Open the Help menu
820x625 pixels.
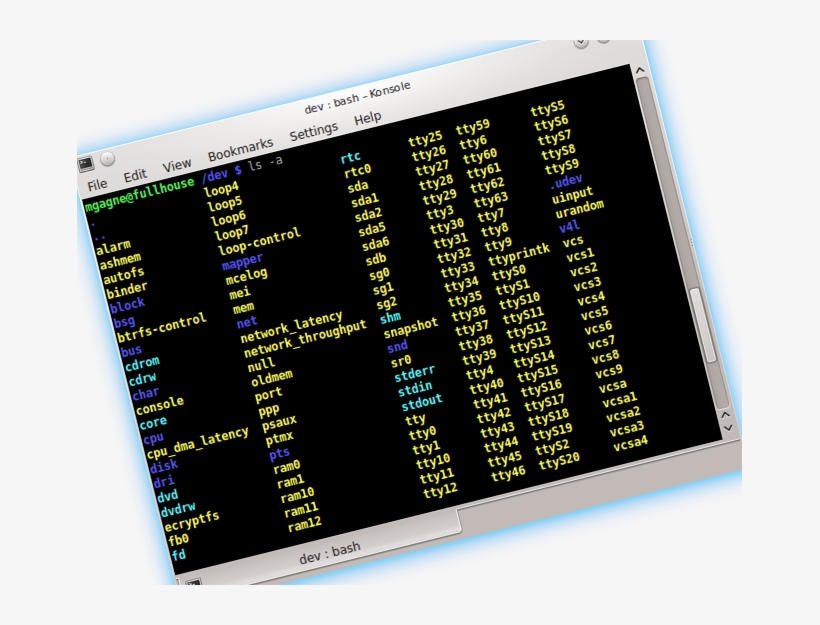368,117
